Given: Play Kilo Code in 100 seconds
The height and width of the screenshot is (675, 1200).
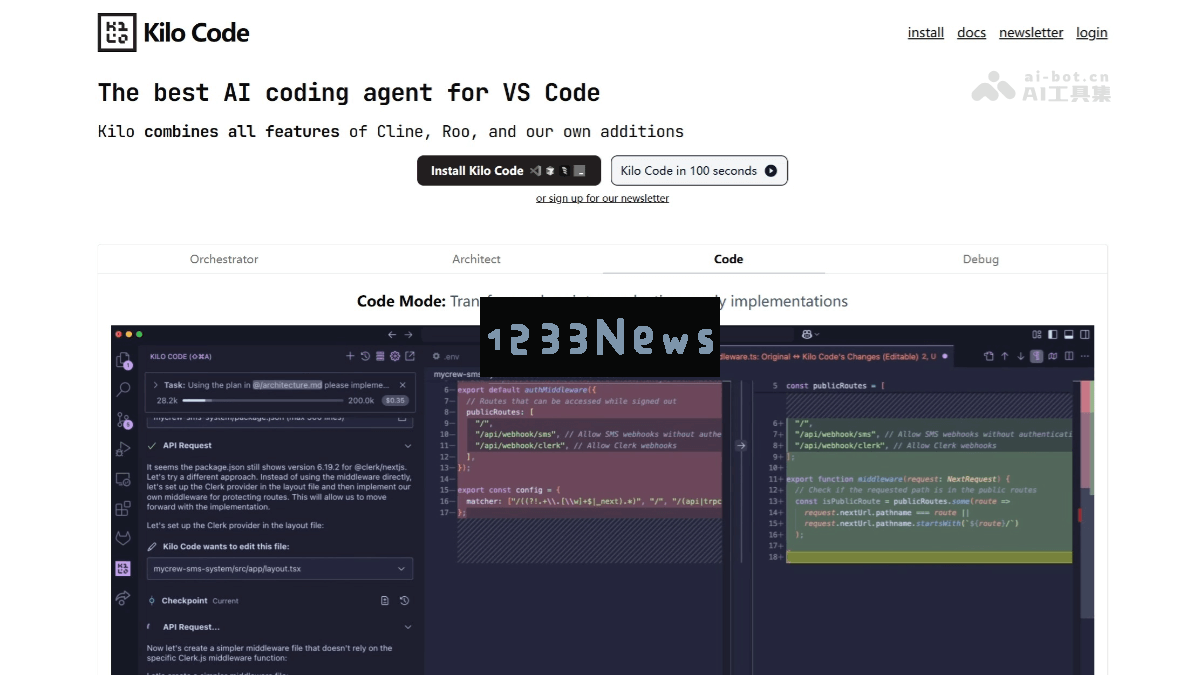Looking at the screenshot, I should click(x=699, y=170).
